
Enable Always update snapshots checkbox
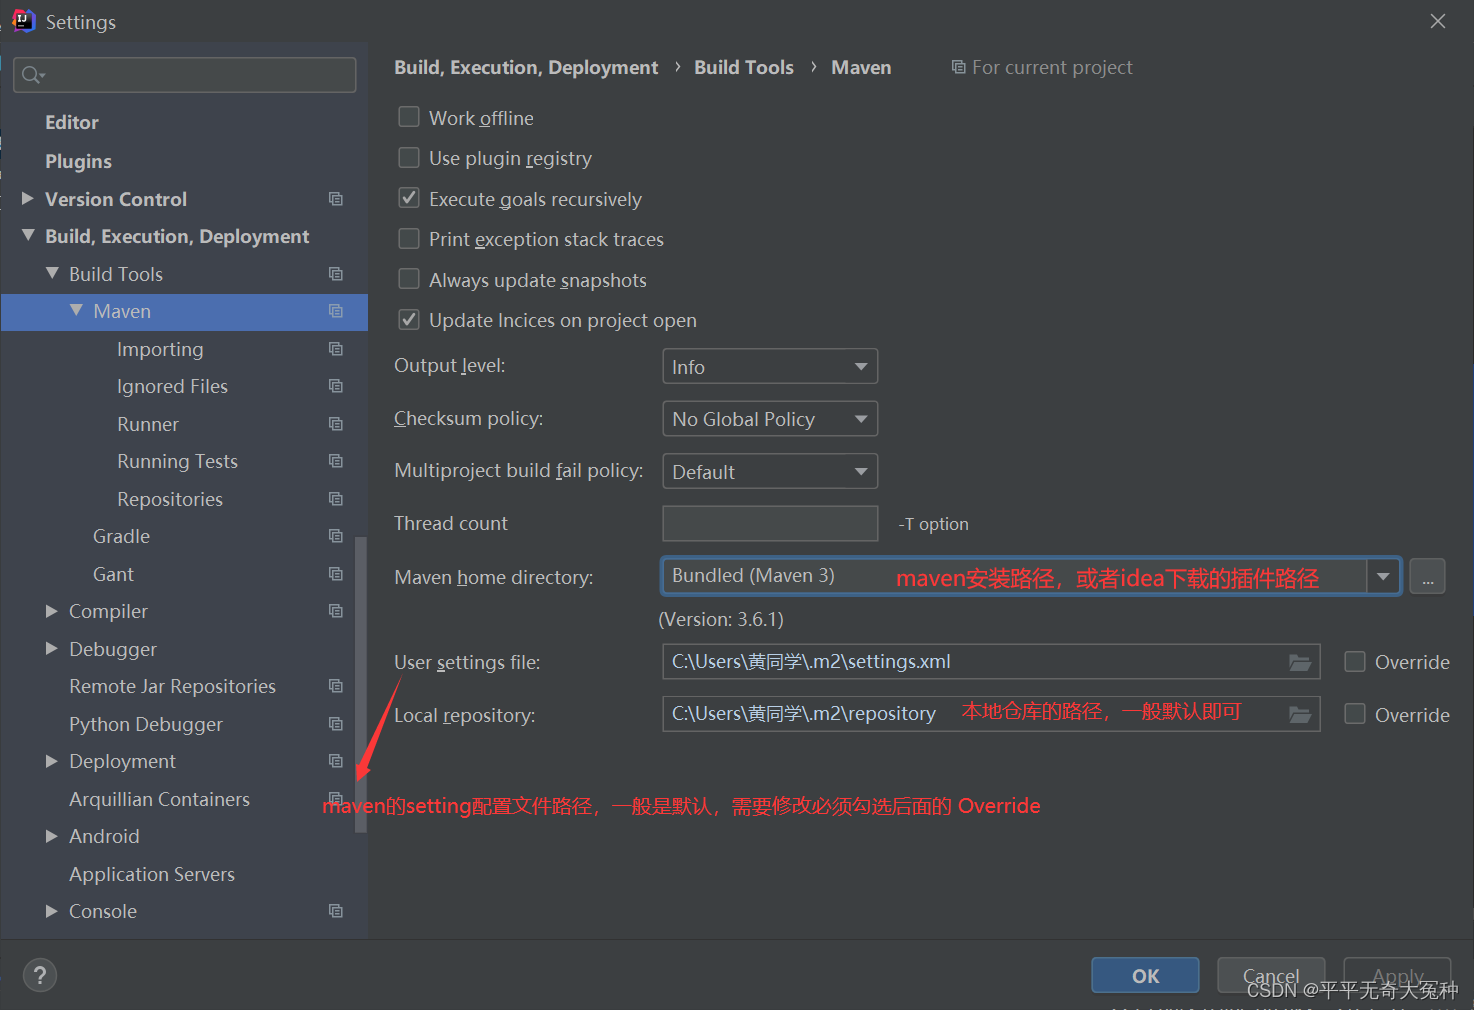click(409, 279)
